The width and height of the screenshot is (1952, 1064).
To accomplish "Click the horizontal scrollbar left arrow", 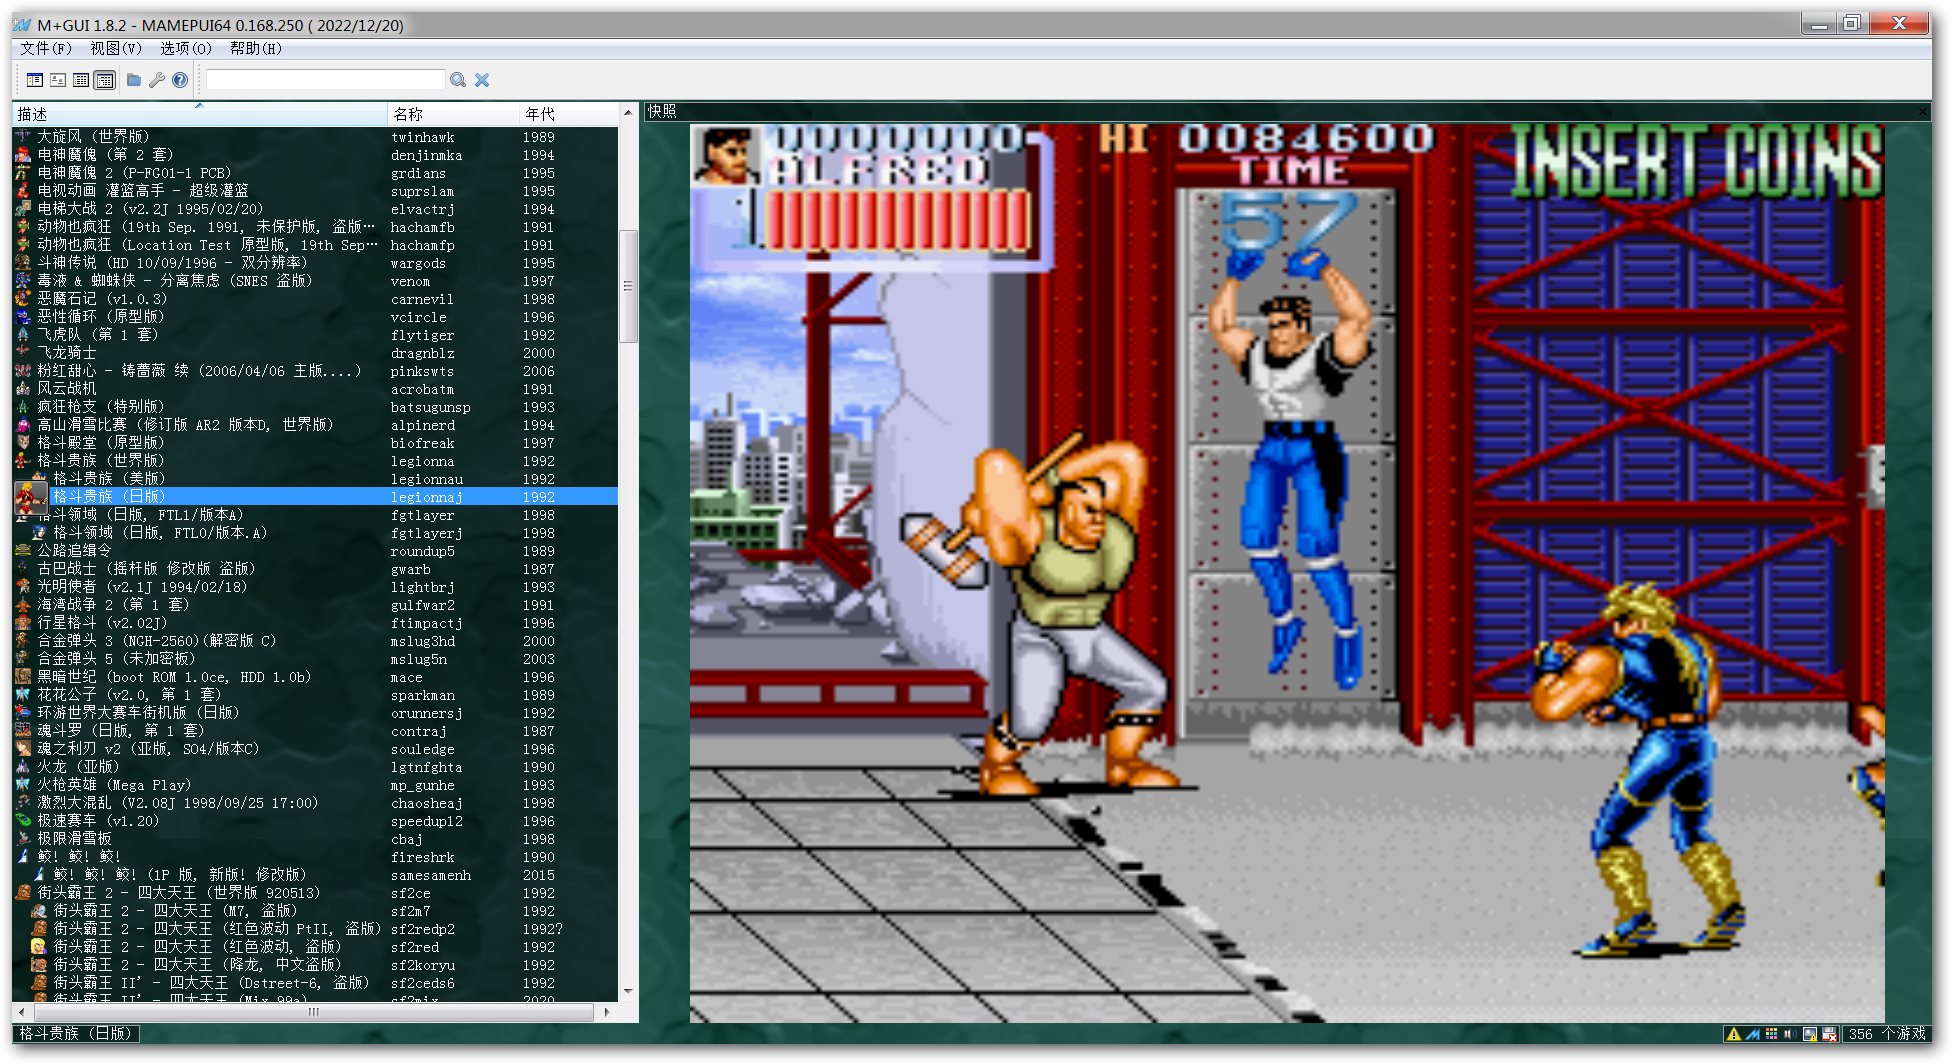I will tap(22, 1012).
